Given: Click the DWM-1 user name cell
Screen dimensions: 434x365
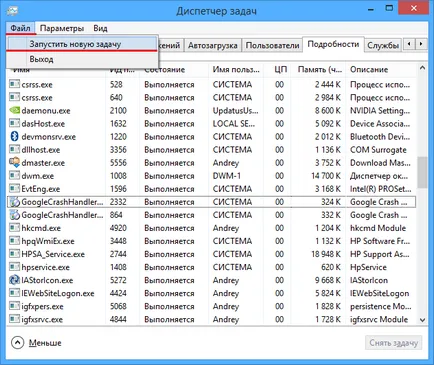Looking at the screenshot, I should pos(227,176).
